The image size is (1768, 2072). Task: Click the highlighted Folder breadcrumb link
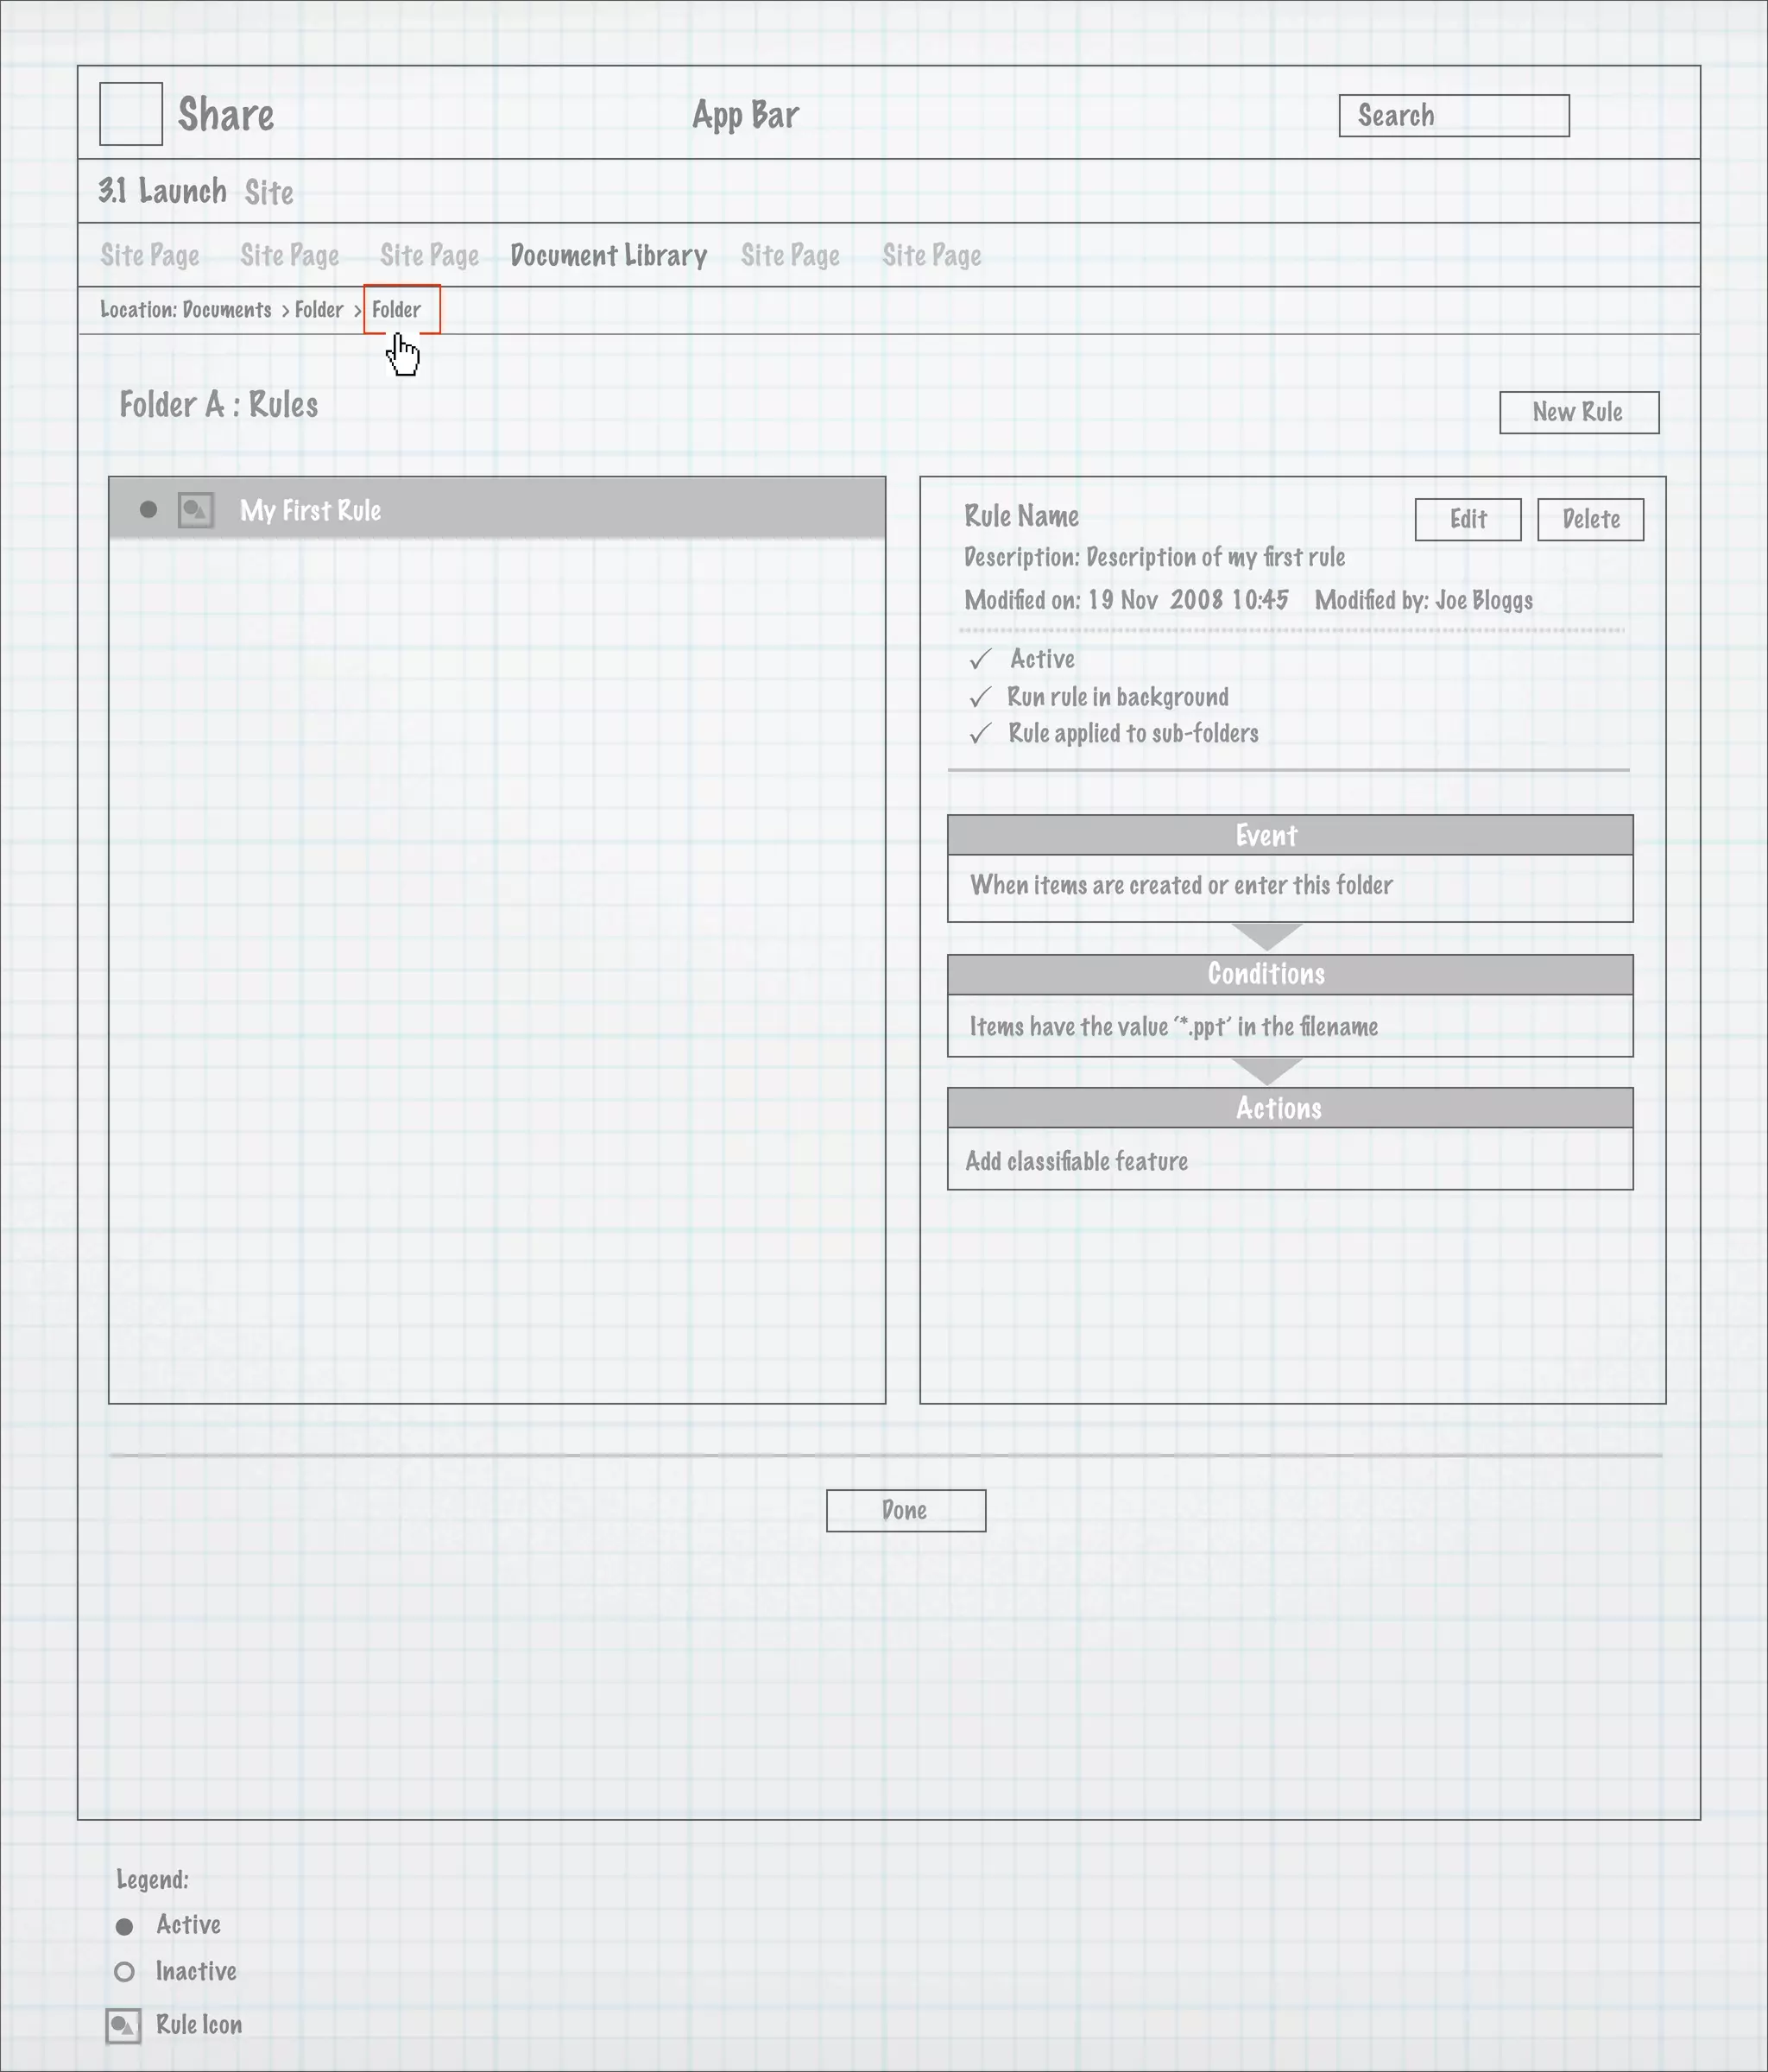pos(397,310)
